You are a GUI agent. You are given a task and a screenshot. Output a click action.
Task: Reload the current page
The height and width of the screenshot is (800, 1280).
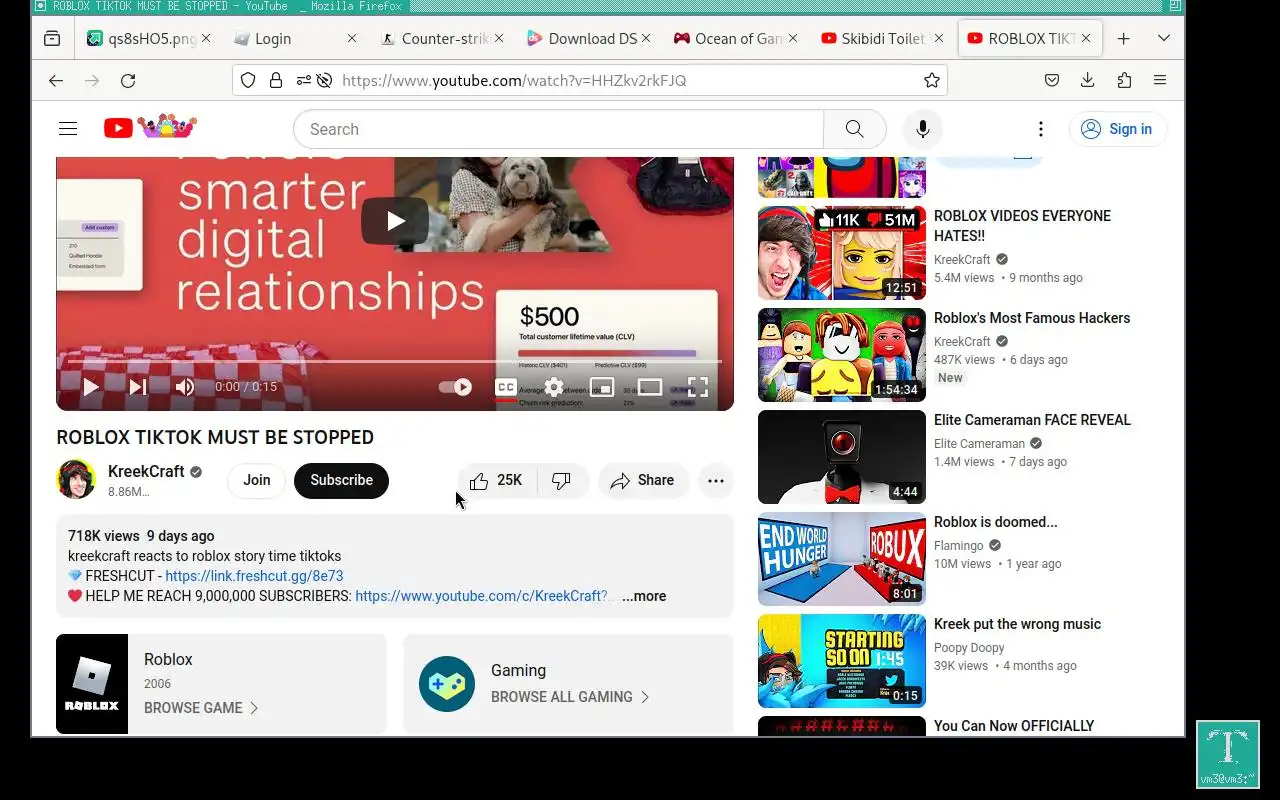(128, 80)
